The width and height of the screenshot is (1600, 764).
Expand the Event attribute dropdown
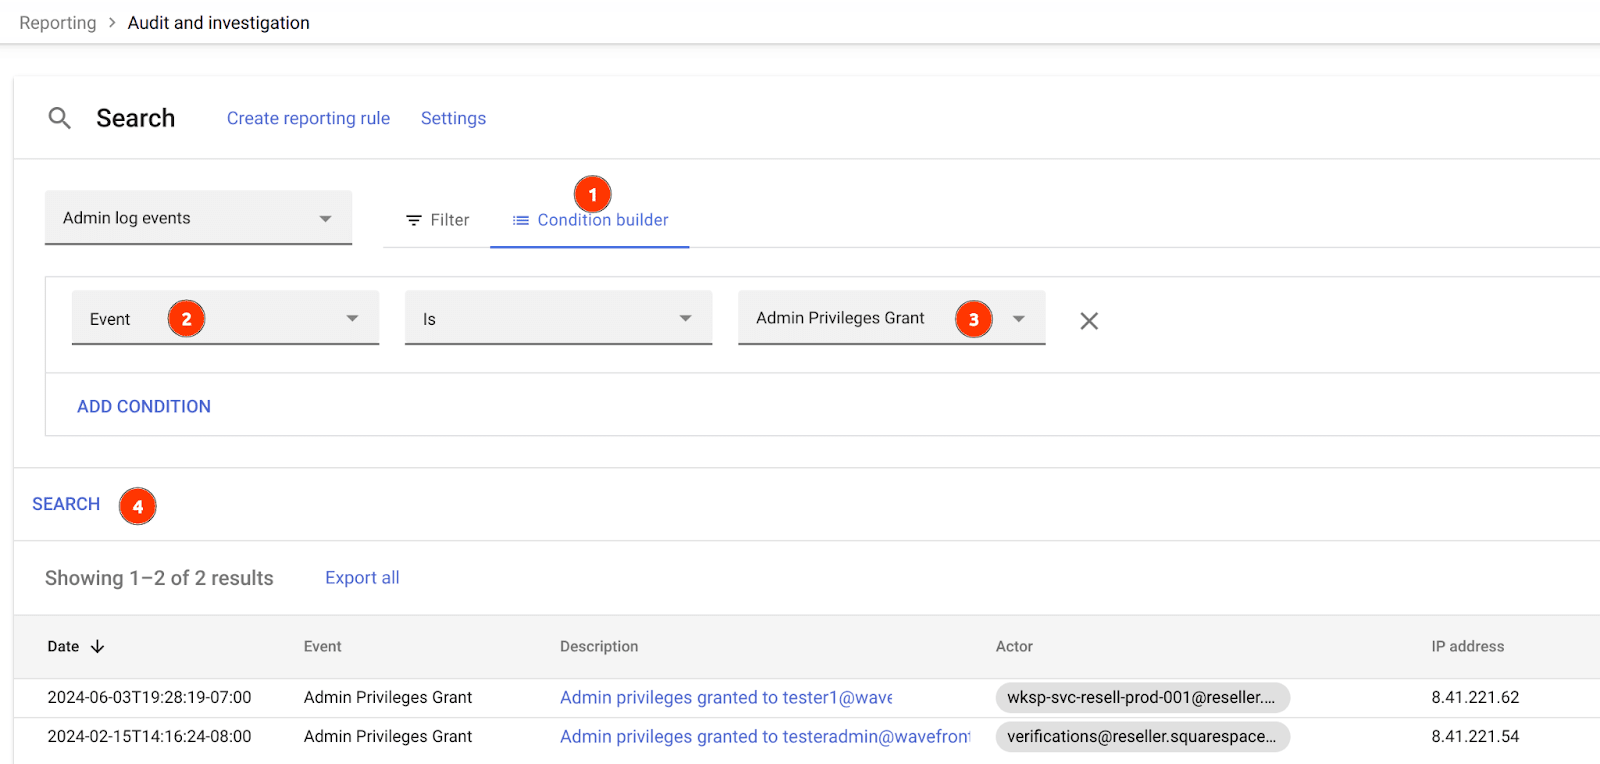(225, 319)
